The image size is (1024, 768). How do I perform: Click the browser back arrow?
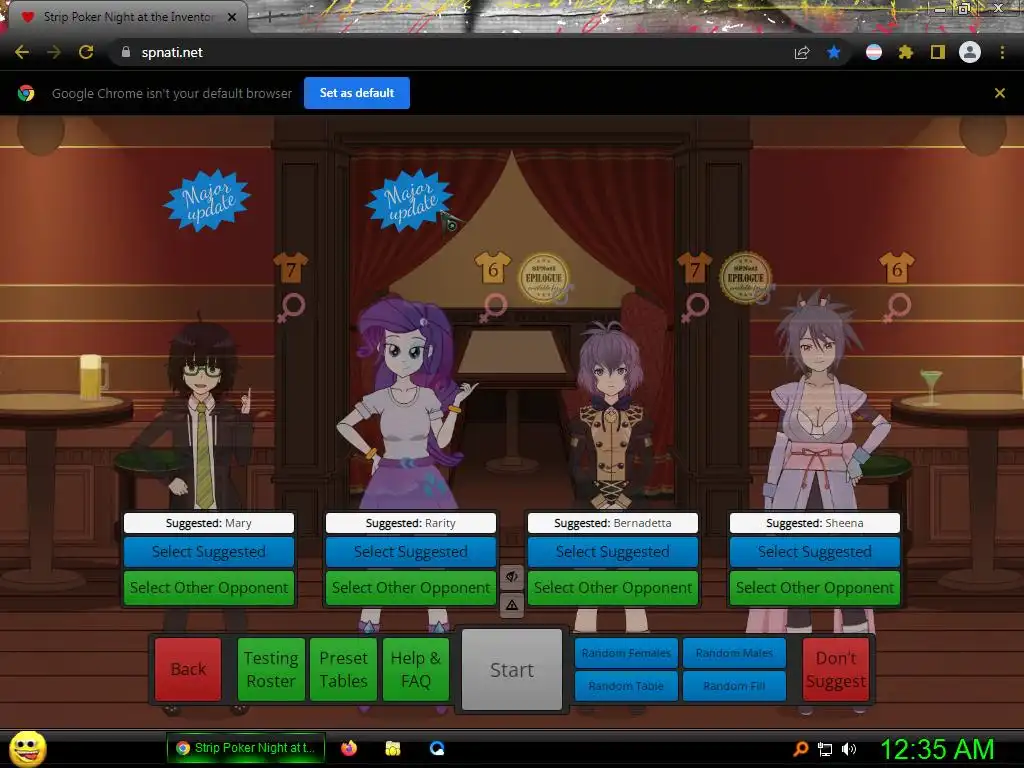click(22, 52)
